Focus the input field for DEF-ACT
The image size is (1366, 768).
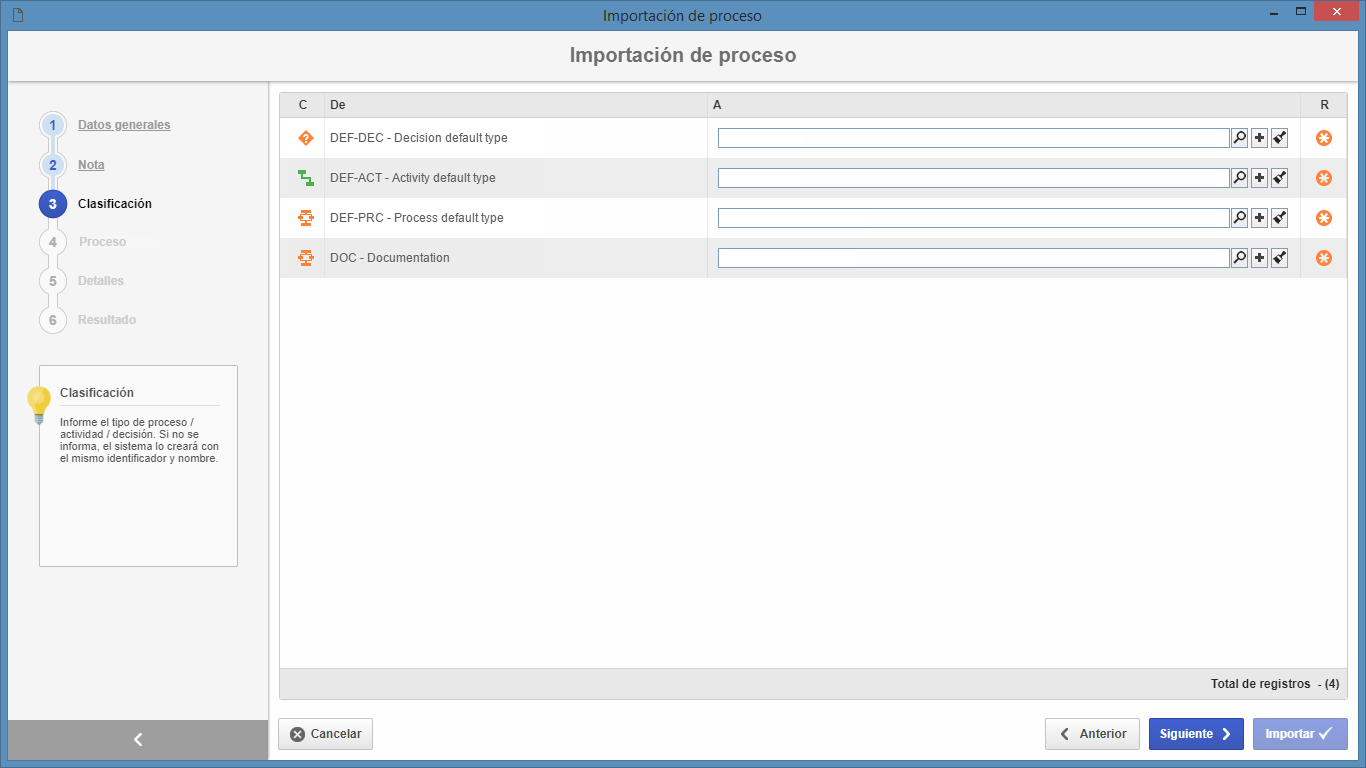point(973,178)
